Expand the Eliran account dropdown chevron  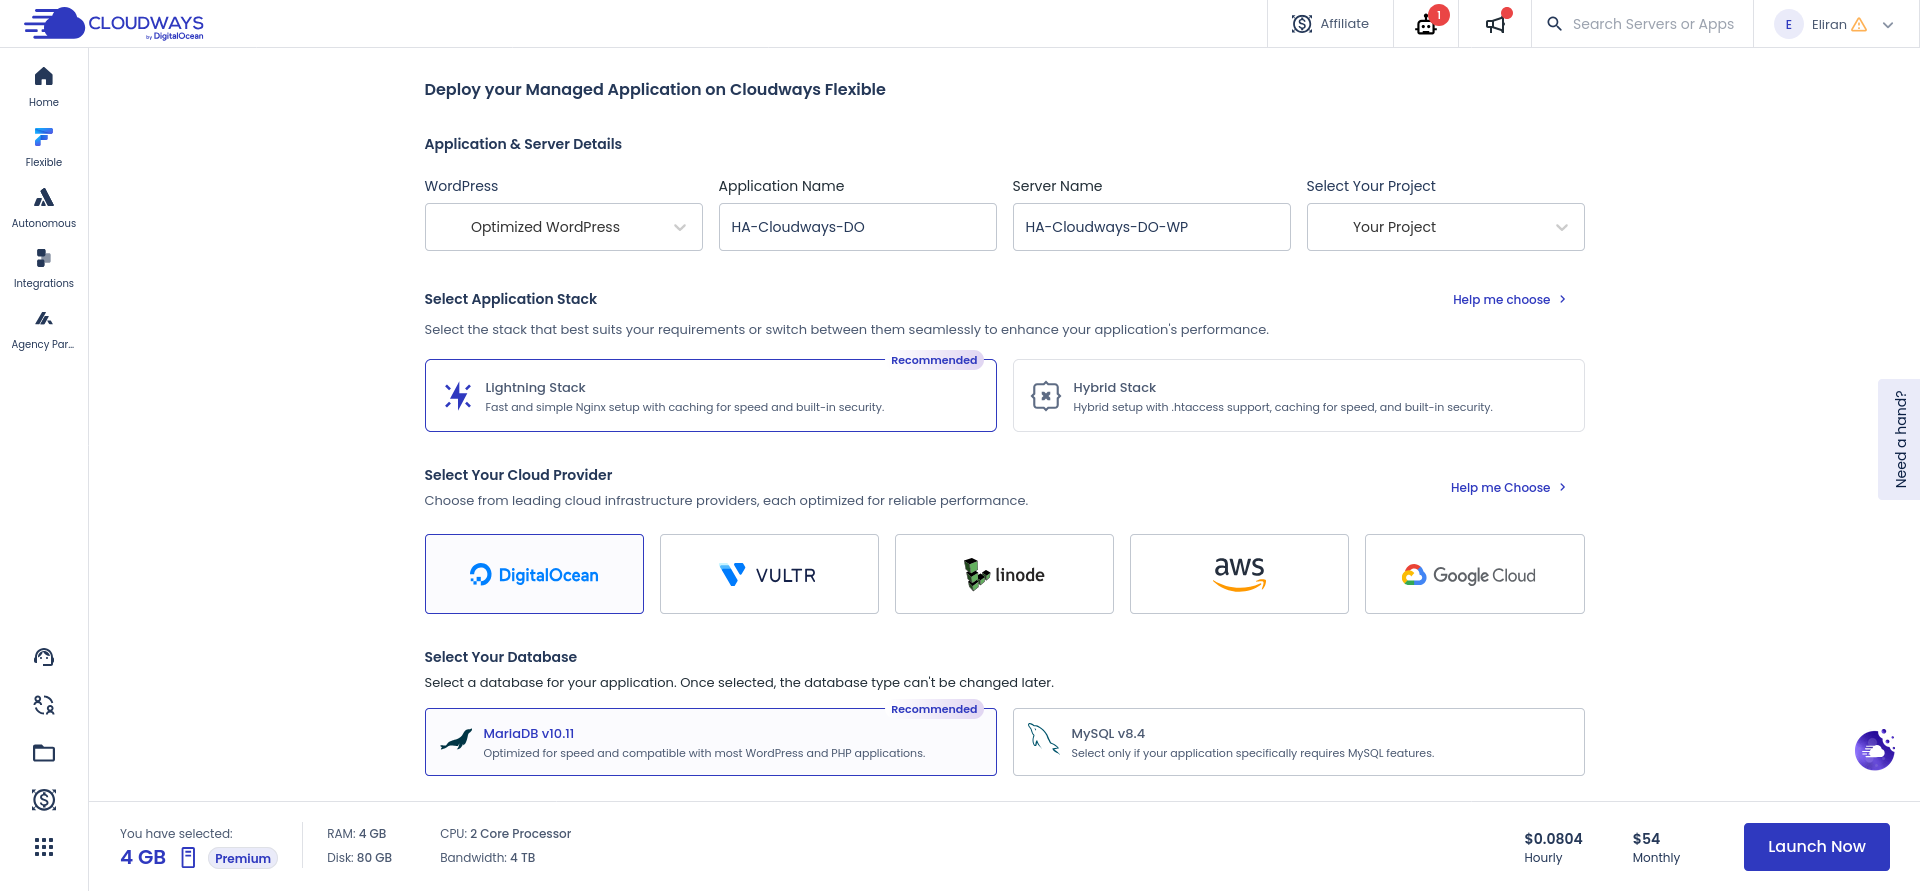pyautogui.click(x=1888, y=25)
